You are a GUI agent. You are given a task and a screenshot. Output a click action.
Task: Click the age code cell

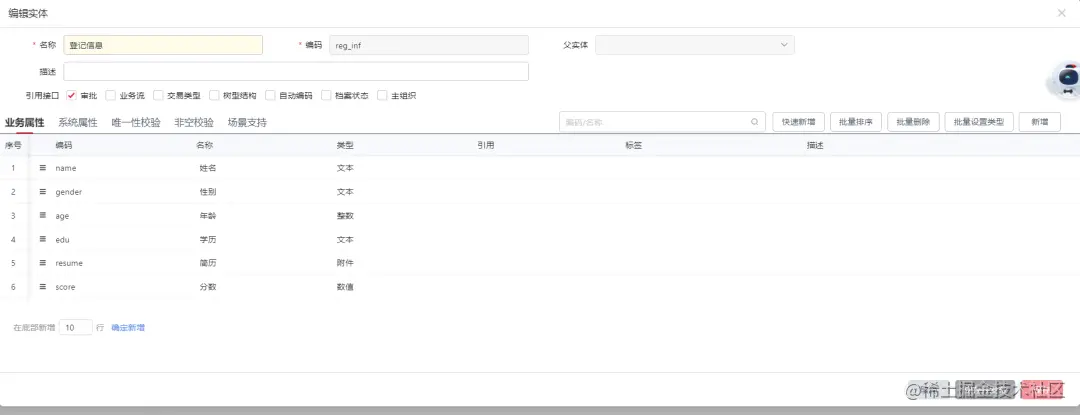pyautogui.click(x=63, y=216)
